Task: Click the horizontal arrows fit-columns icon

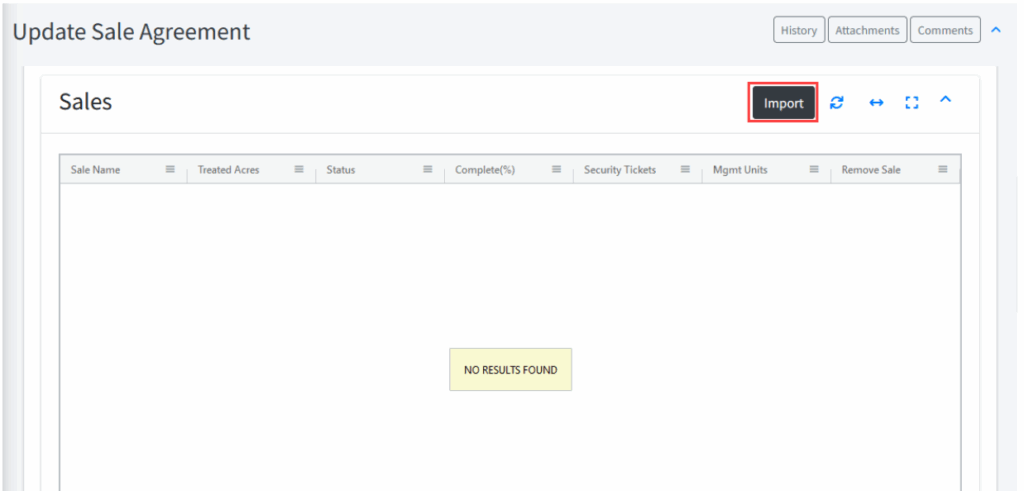Action: tap(876, 103)
